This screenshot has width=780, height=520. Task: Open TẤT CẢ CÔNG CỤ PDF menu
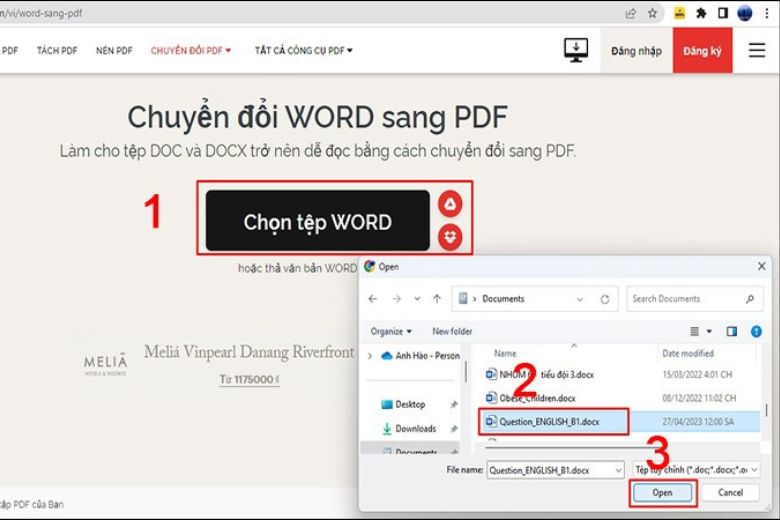[x=303, y=50]
